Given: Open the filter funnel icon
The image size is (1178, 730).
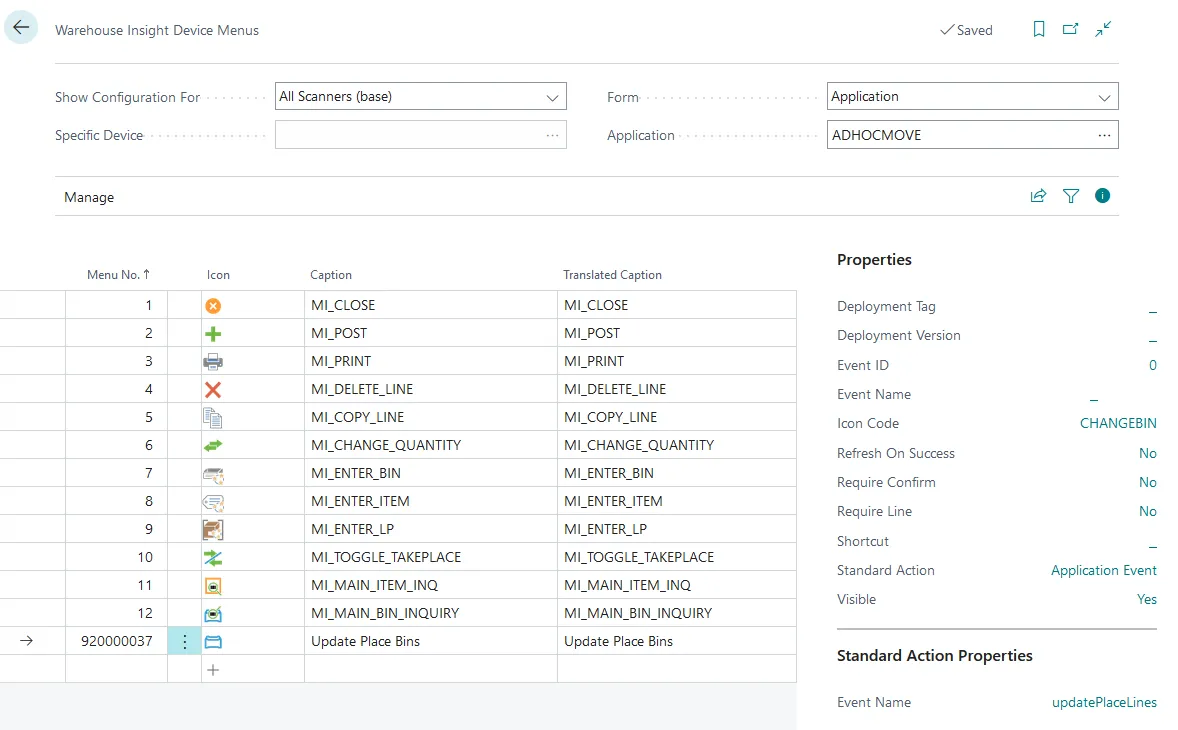Looking at the screenshot, I should (1071, 196).
